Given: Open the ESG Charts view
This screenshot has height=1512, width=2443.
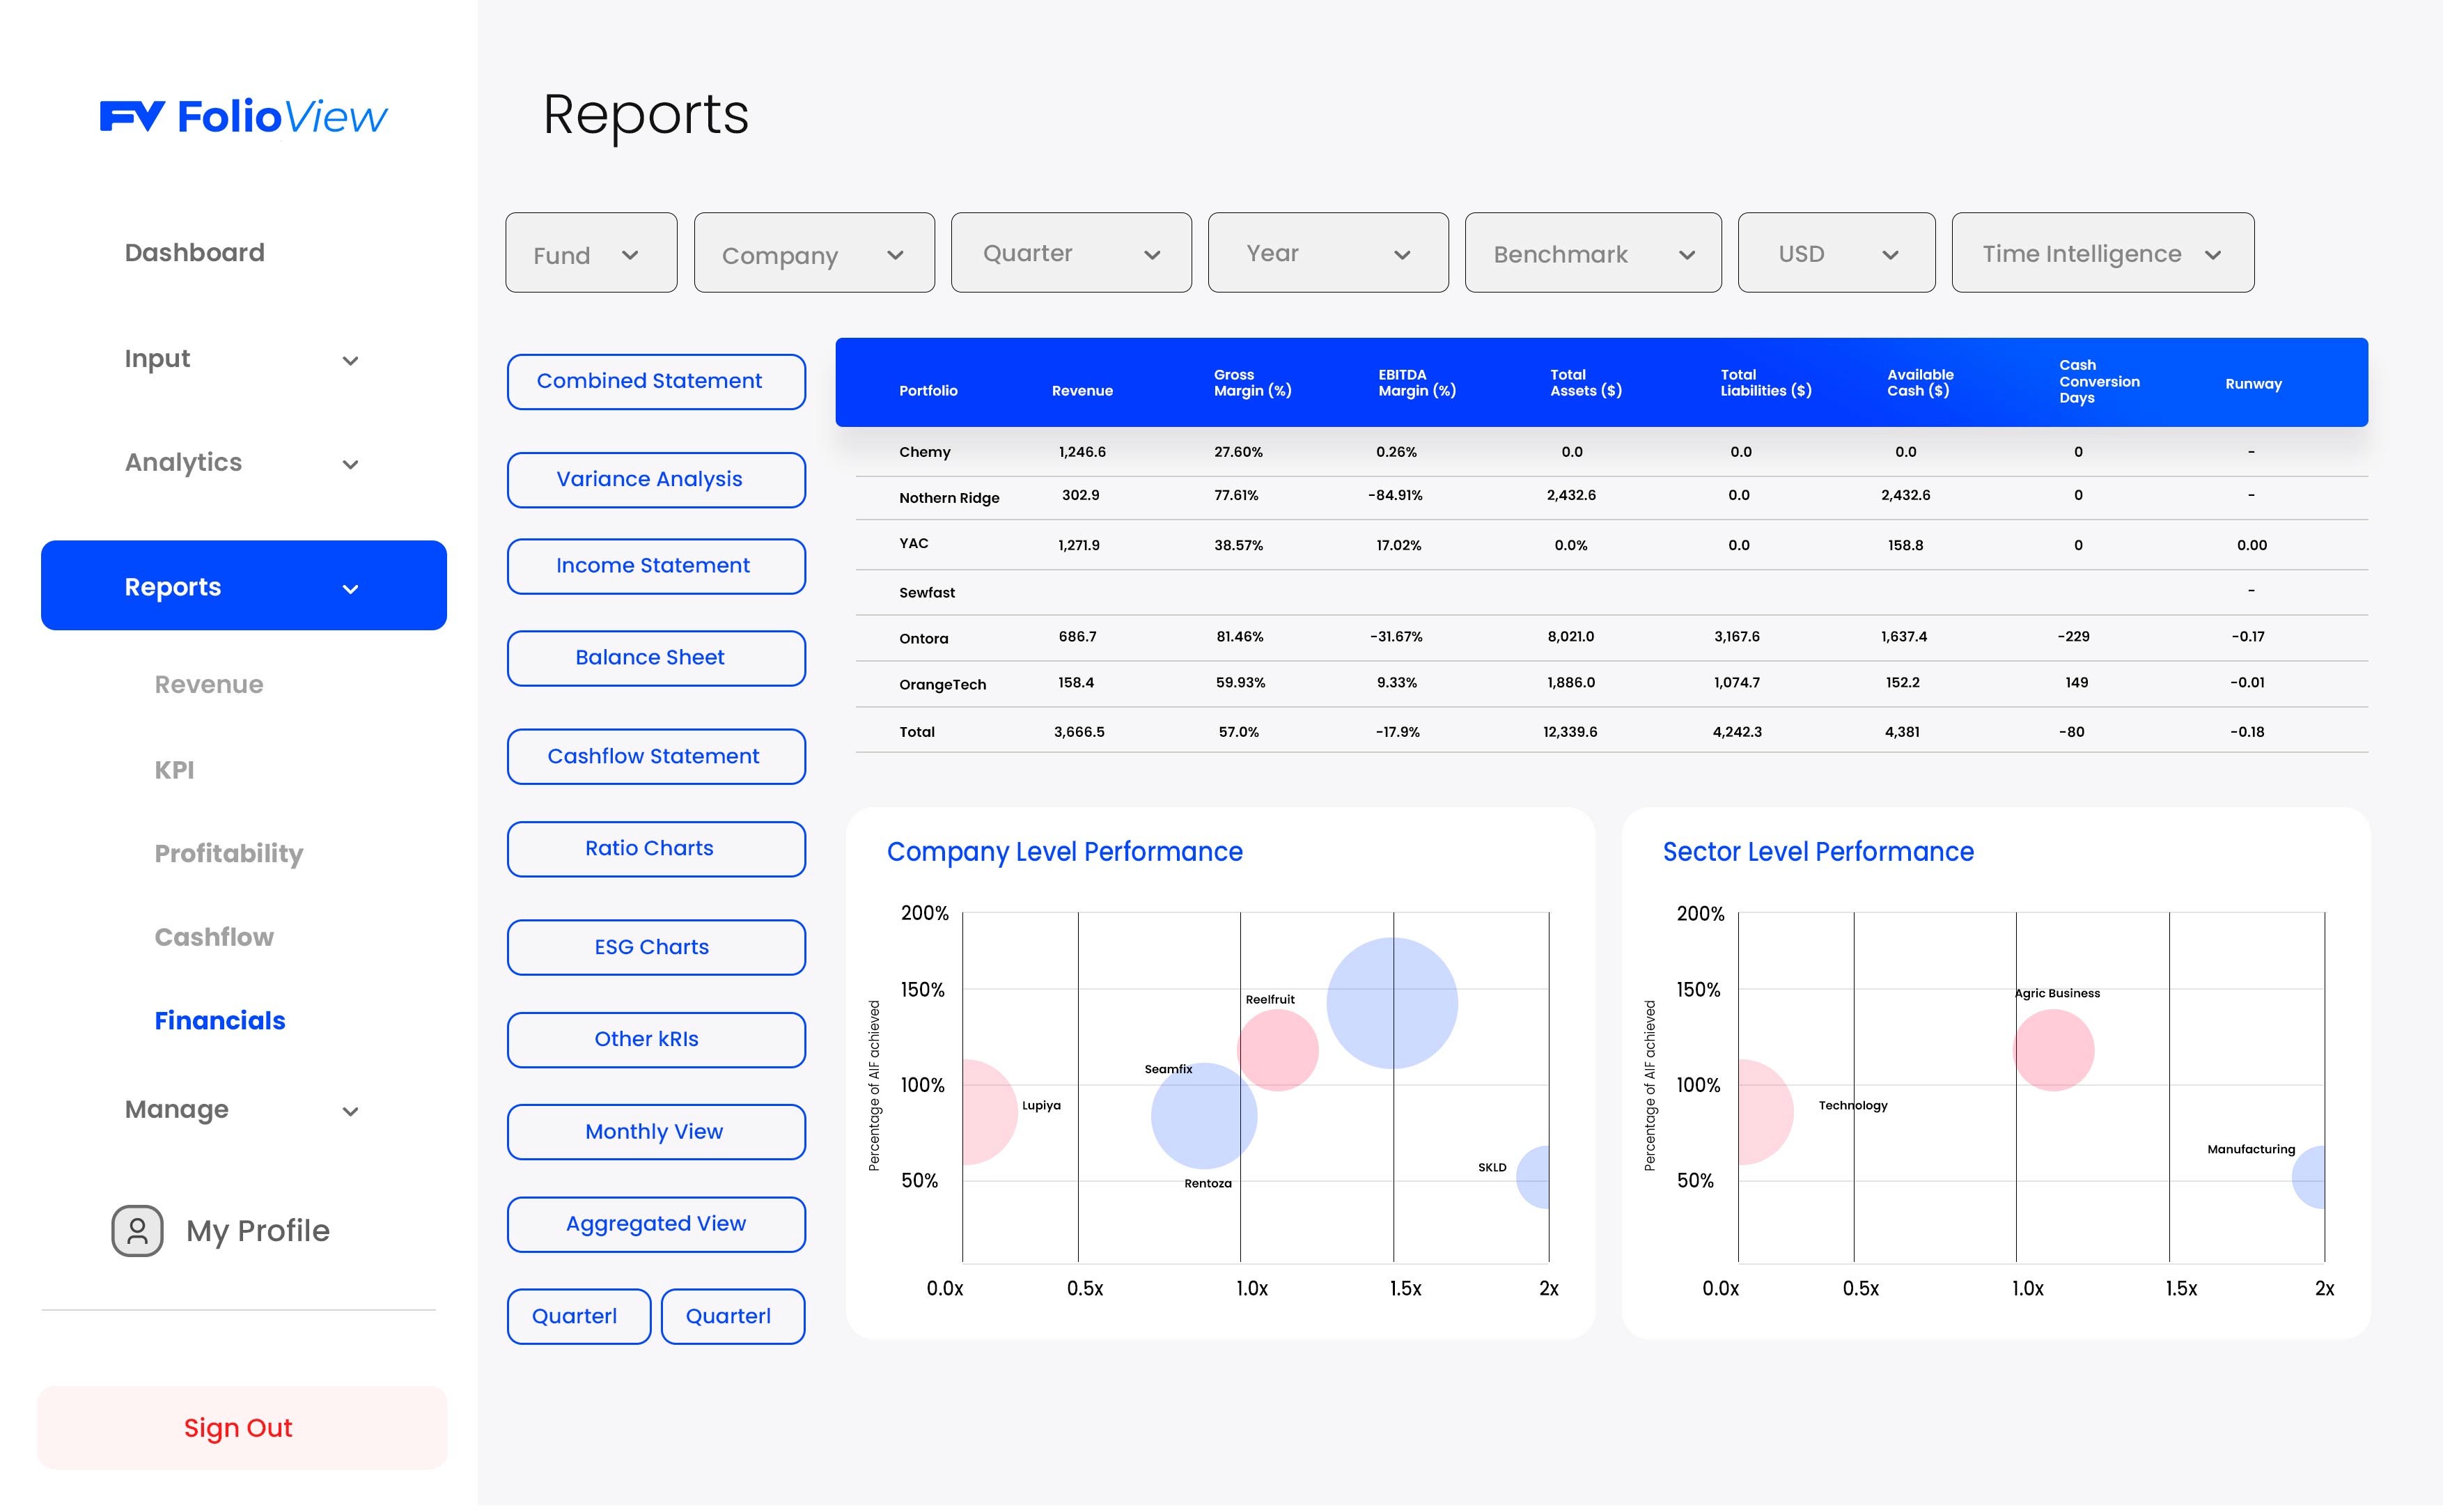Looking at the screenshot, I should point(655,946).
